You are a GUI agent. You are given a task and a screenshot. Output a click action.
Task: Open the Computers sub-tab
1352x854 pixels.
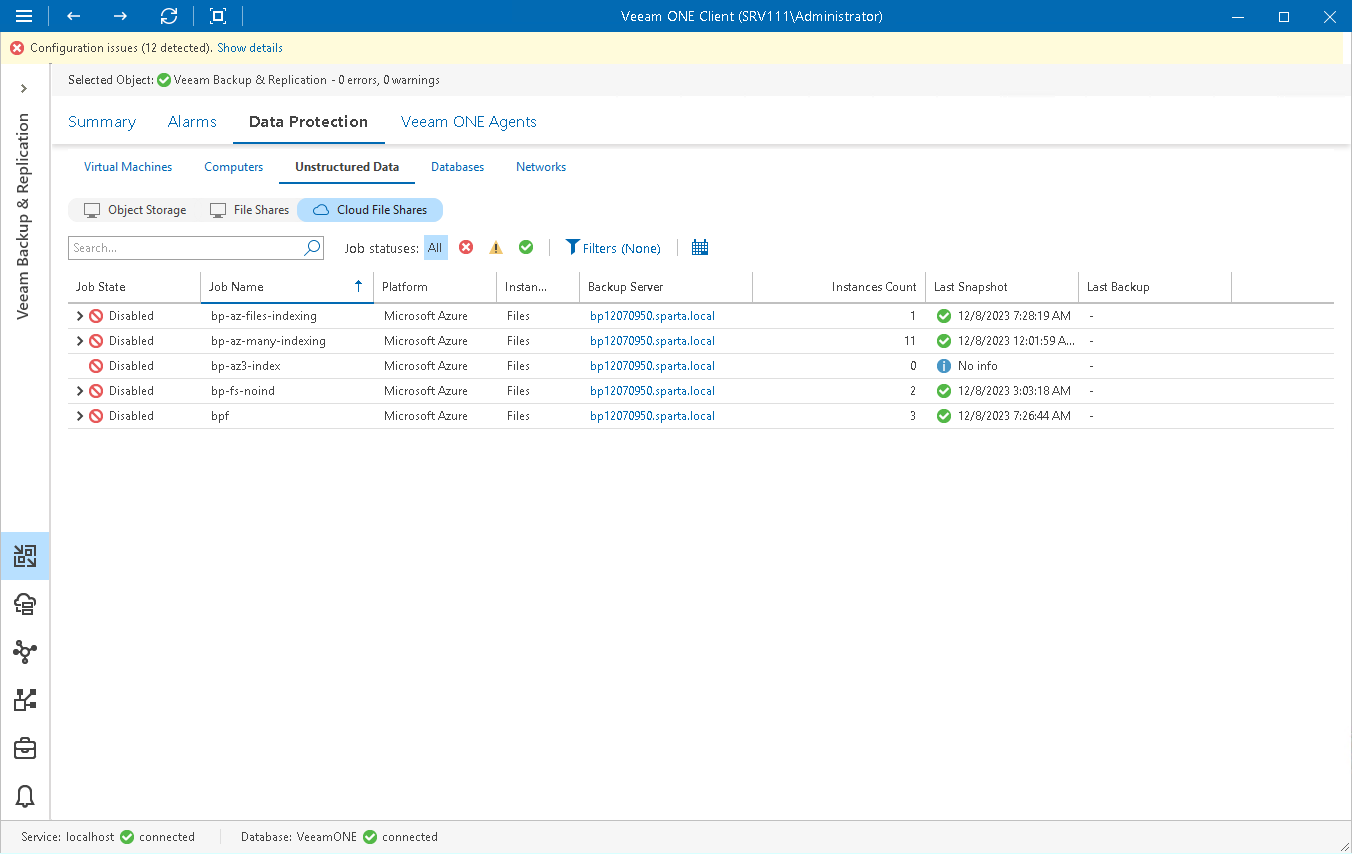pos(234,167)
